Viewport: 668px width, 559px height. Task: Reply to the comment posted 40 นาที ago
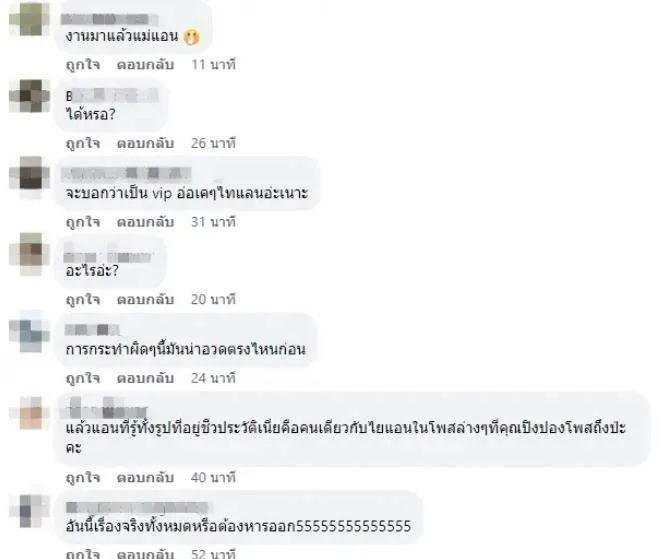145,478
